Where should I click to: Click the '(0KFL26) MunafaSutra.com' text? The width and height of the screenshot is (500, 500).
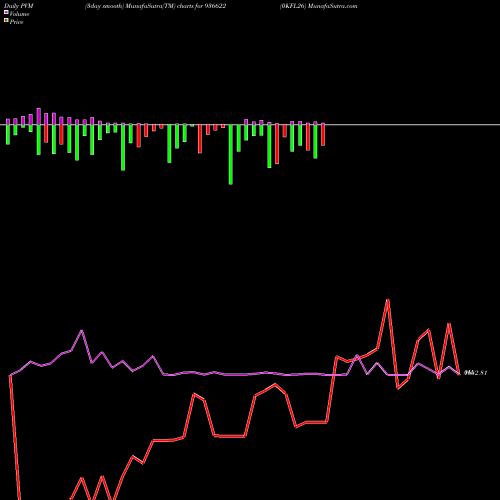[319, 6]
